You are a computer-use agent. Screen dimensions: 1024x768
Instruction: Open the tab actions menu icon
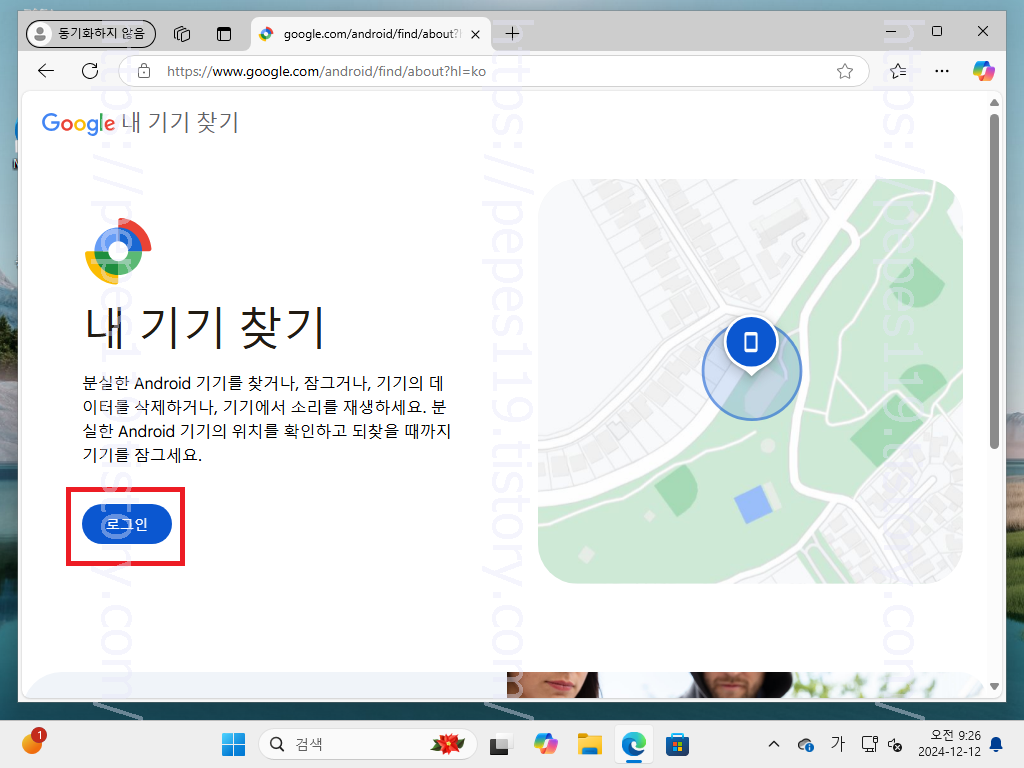click(x=223, y=34)
